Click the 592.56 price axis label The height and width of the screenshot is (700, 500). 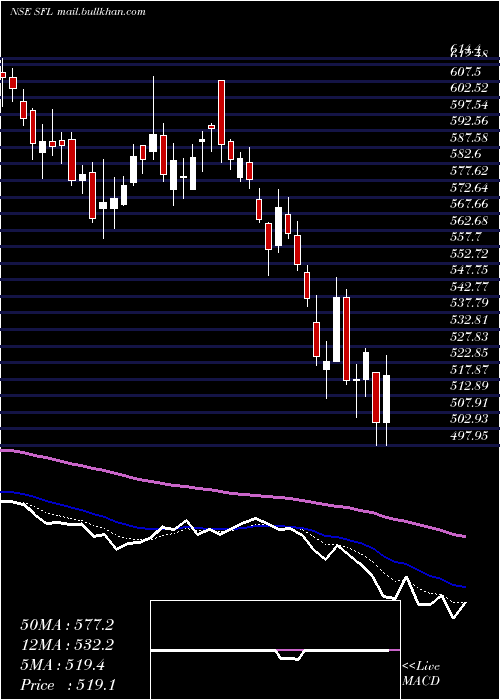coord(469,121)
